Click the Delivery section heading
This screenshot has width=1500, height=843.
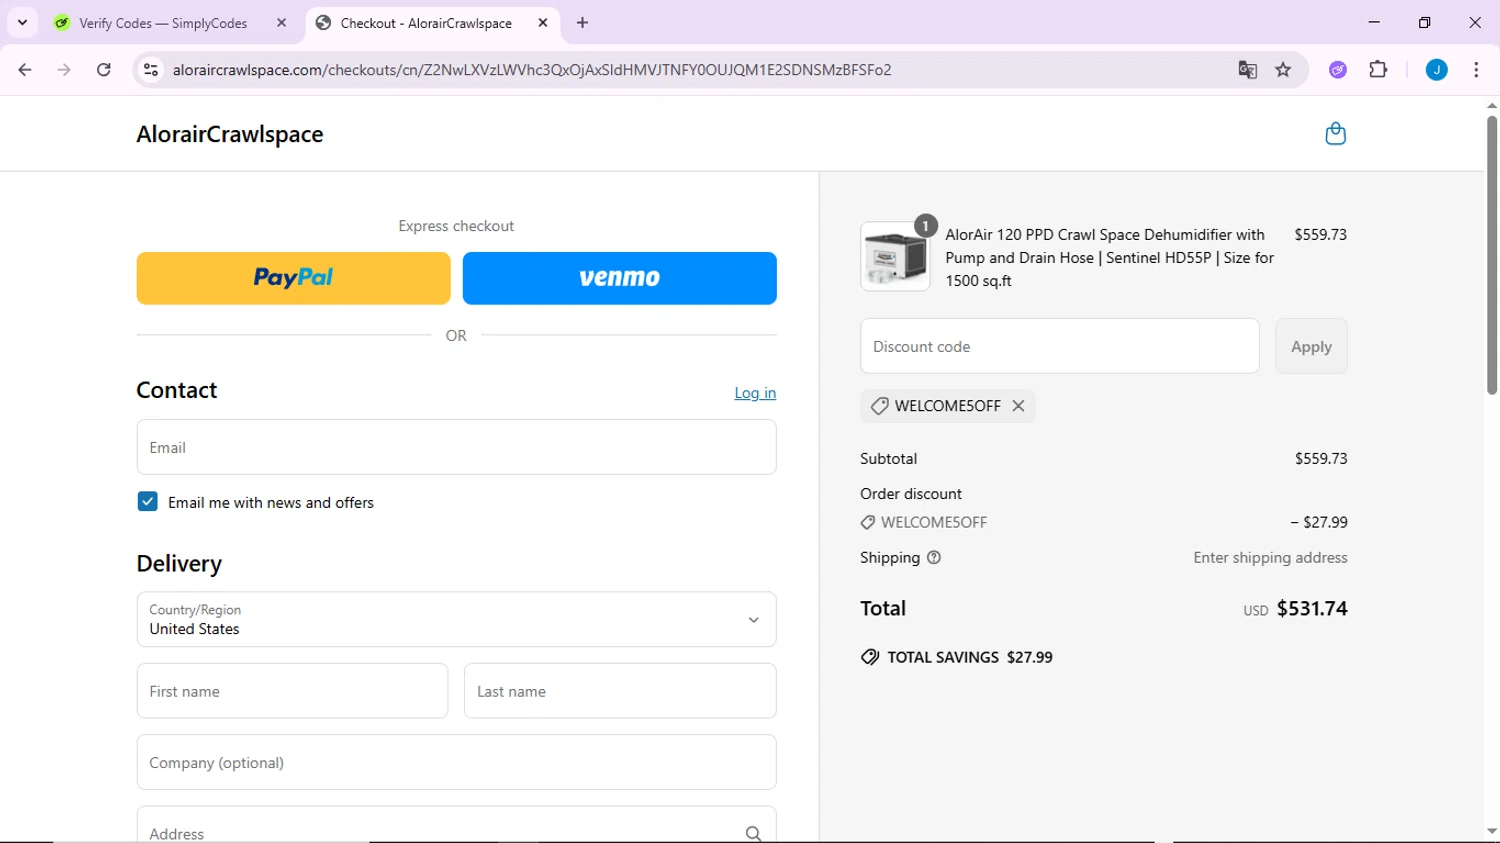[x=179, y=564]
